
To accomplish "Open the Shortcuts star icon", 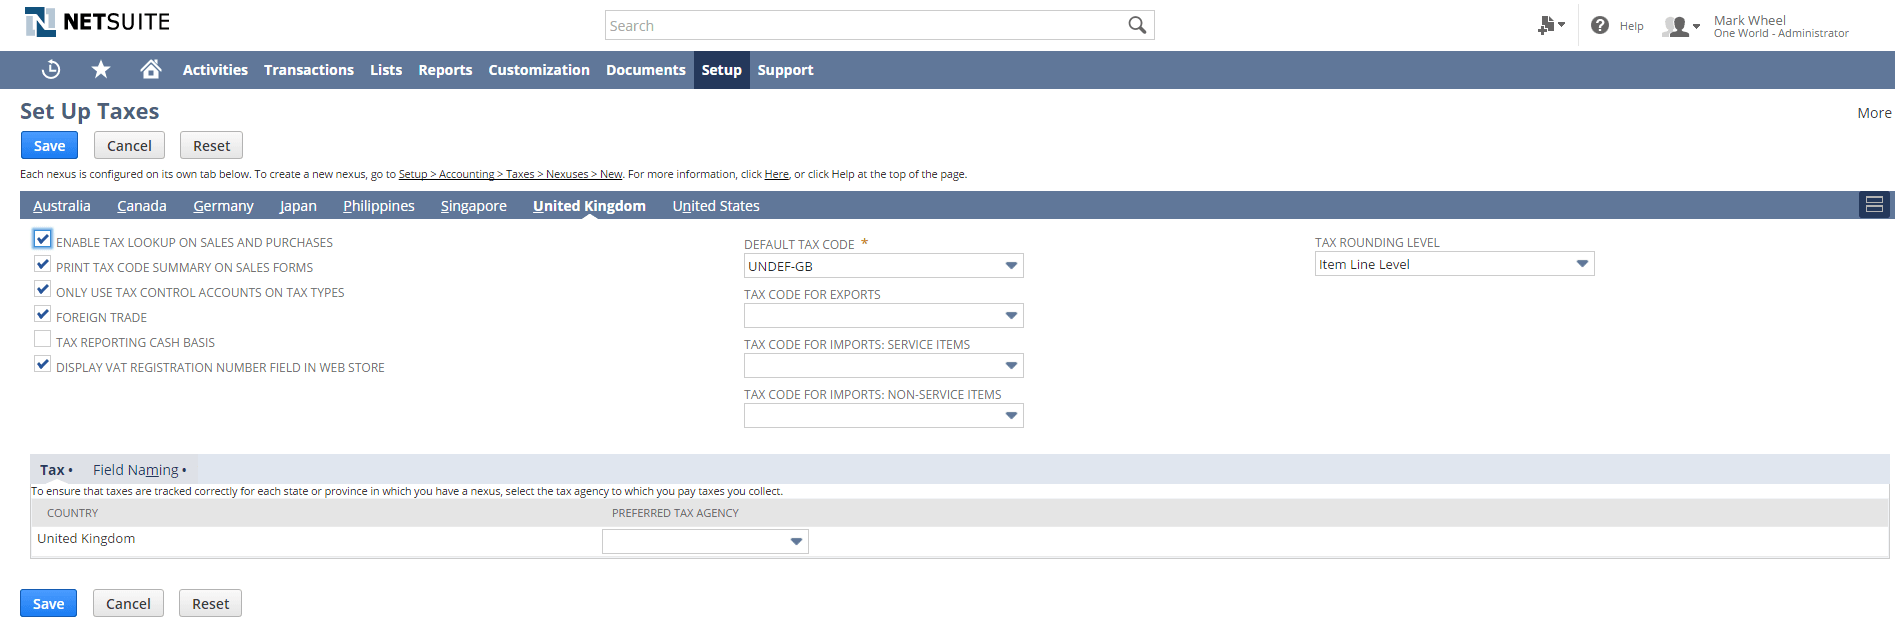I will (x=101, y=70).
